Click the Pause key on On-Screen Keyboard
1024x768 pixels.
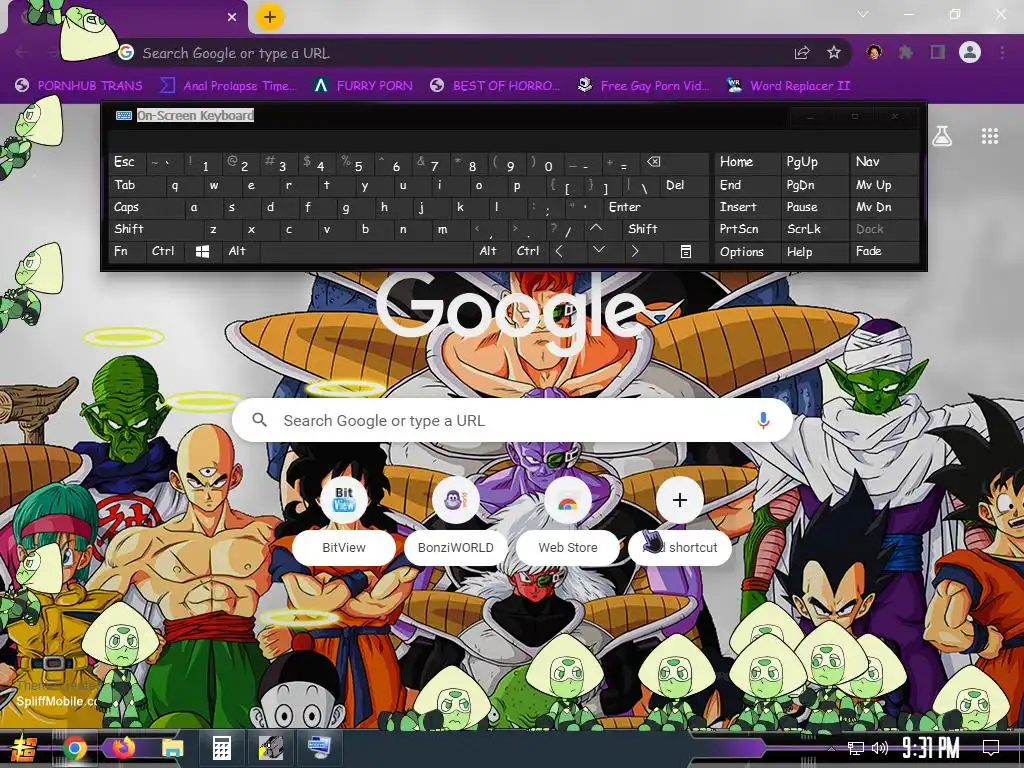[x=814, y=208]
